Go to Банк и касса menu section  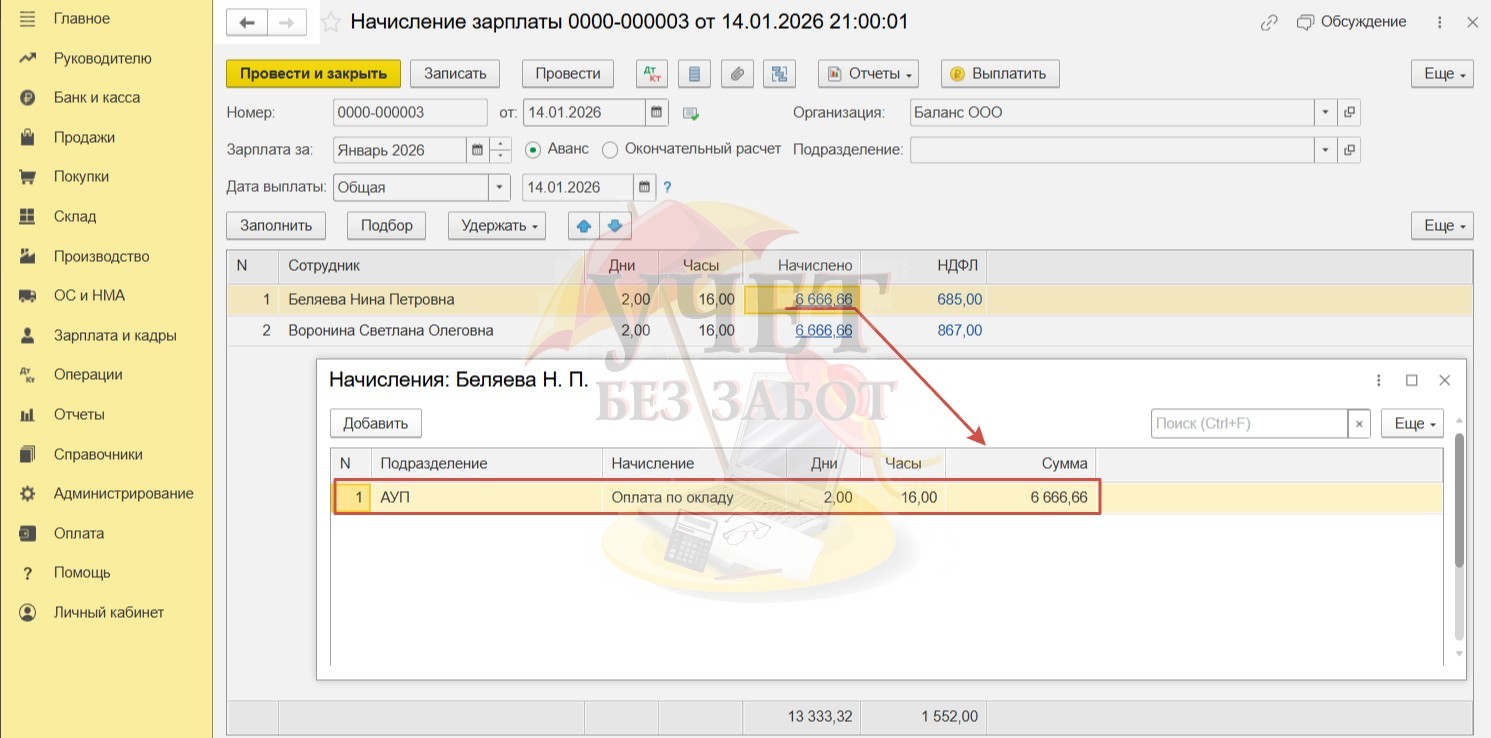tap(96, 98)
